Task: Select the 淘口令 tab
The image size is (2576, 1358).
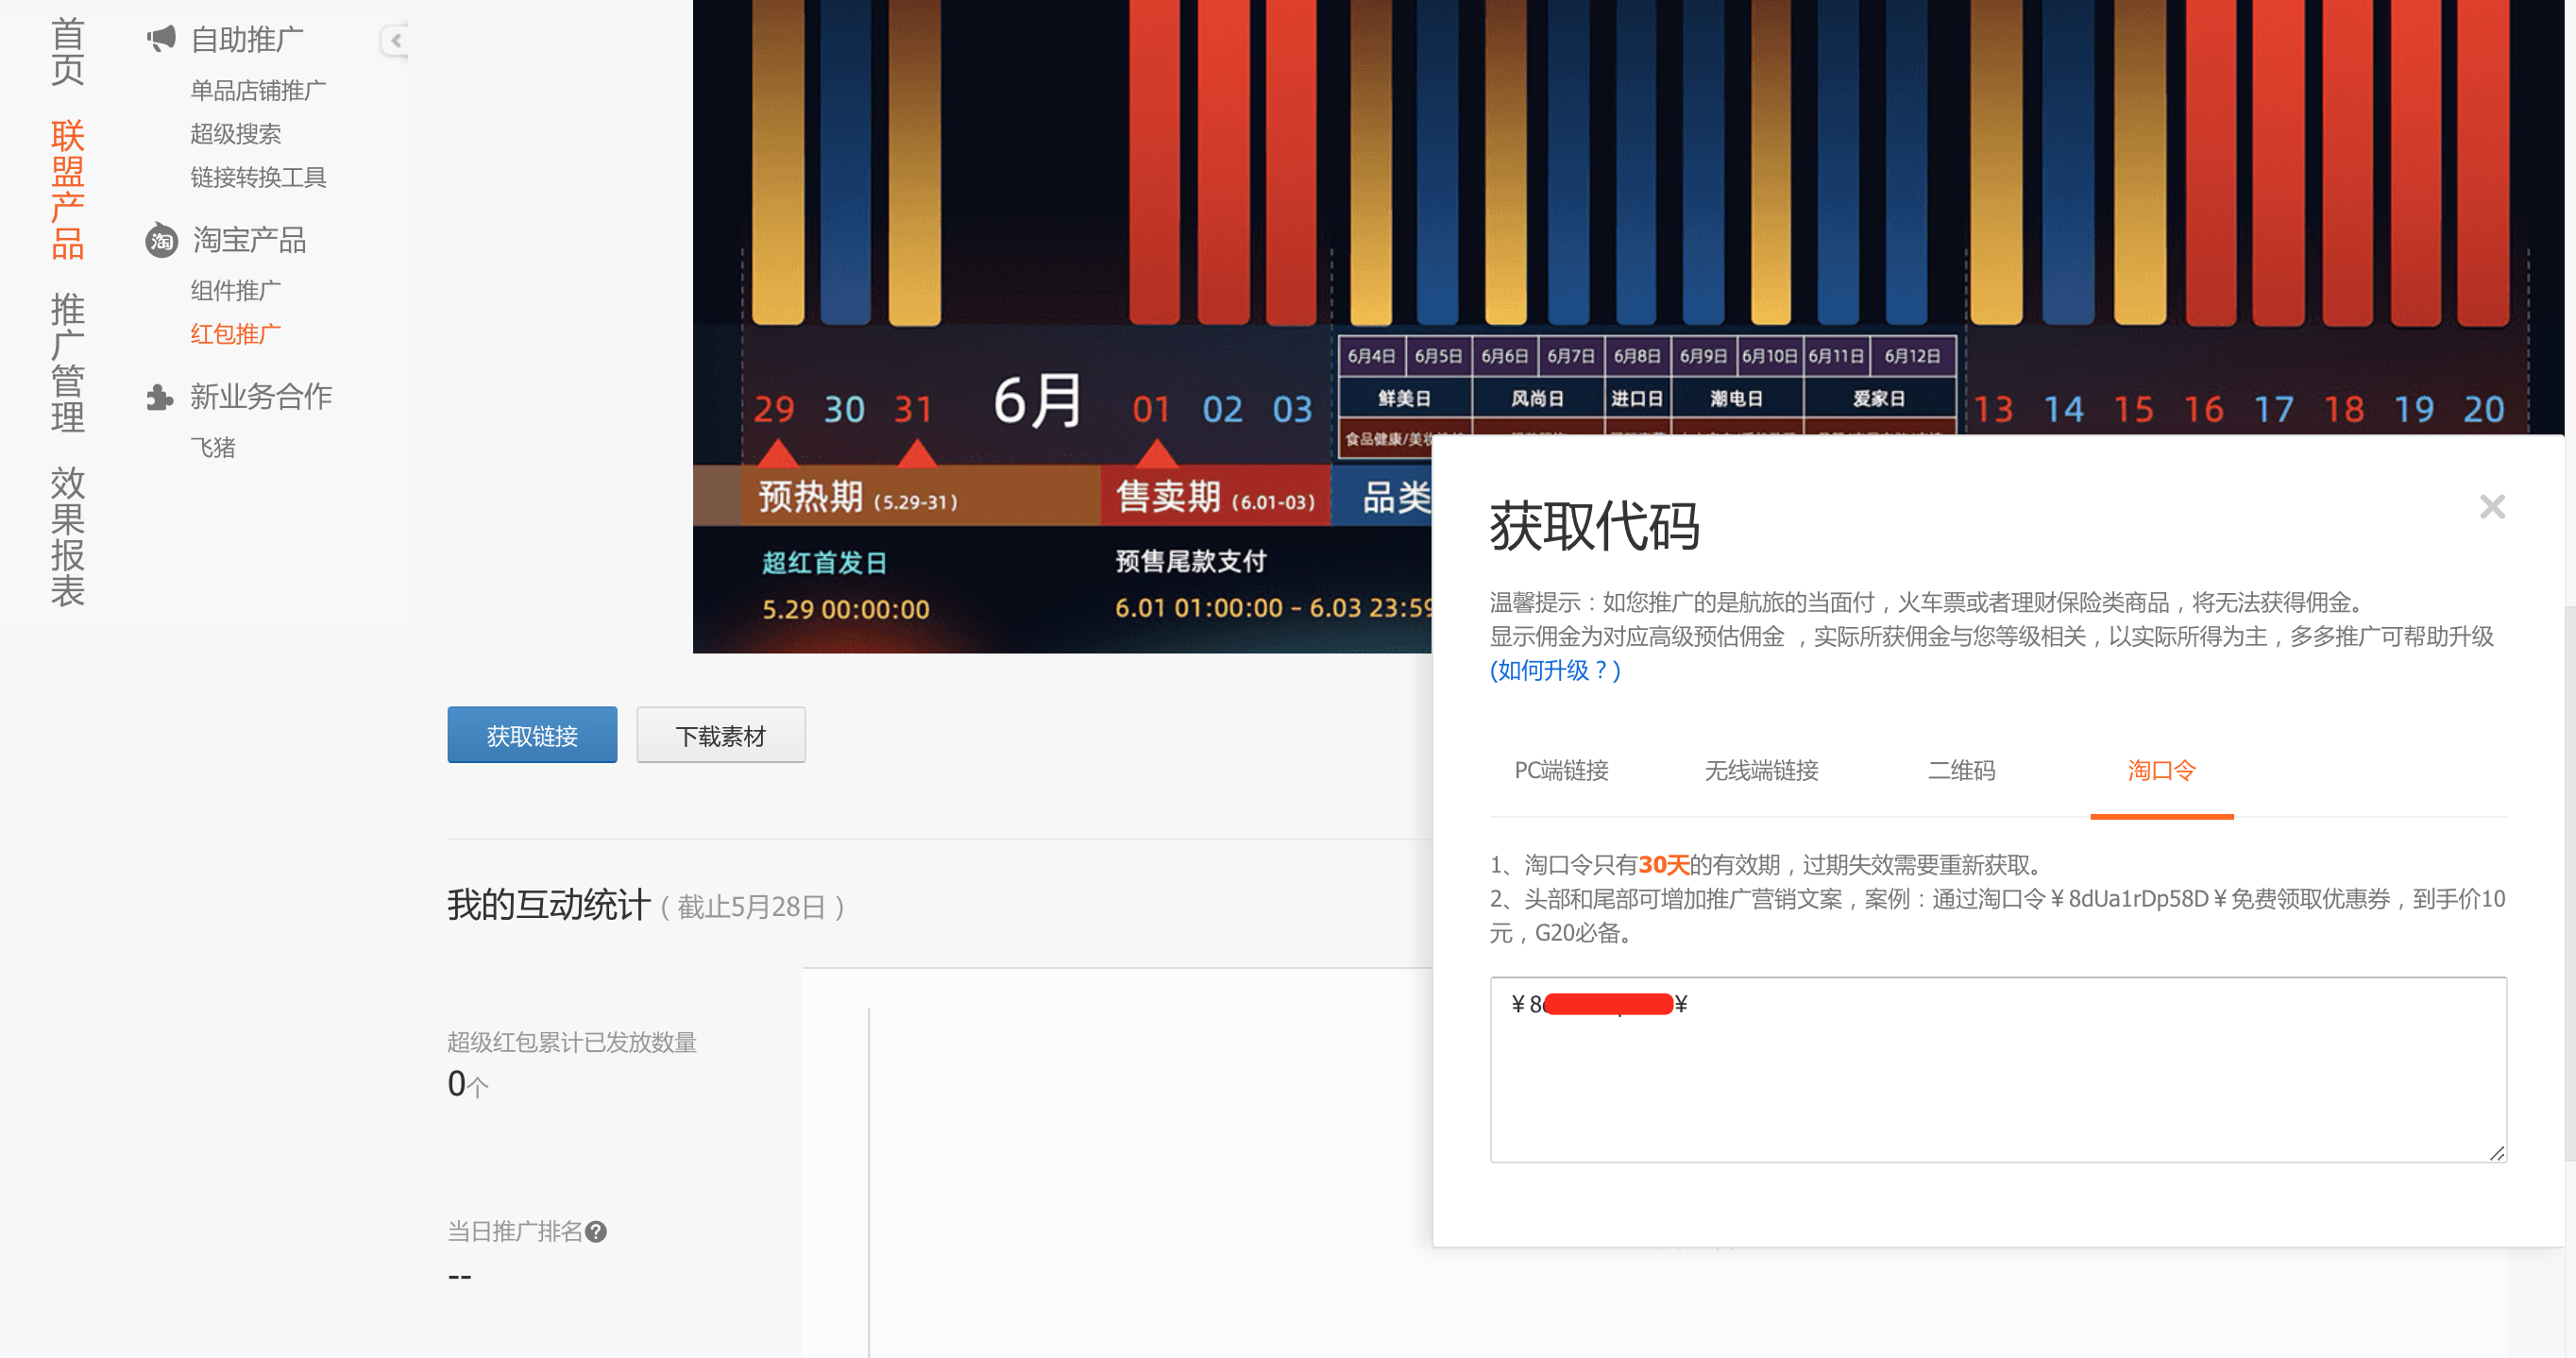Action: click(2160, 771)
